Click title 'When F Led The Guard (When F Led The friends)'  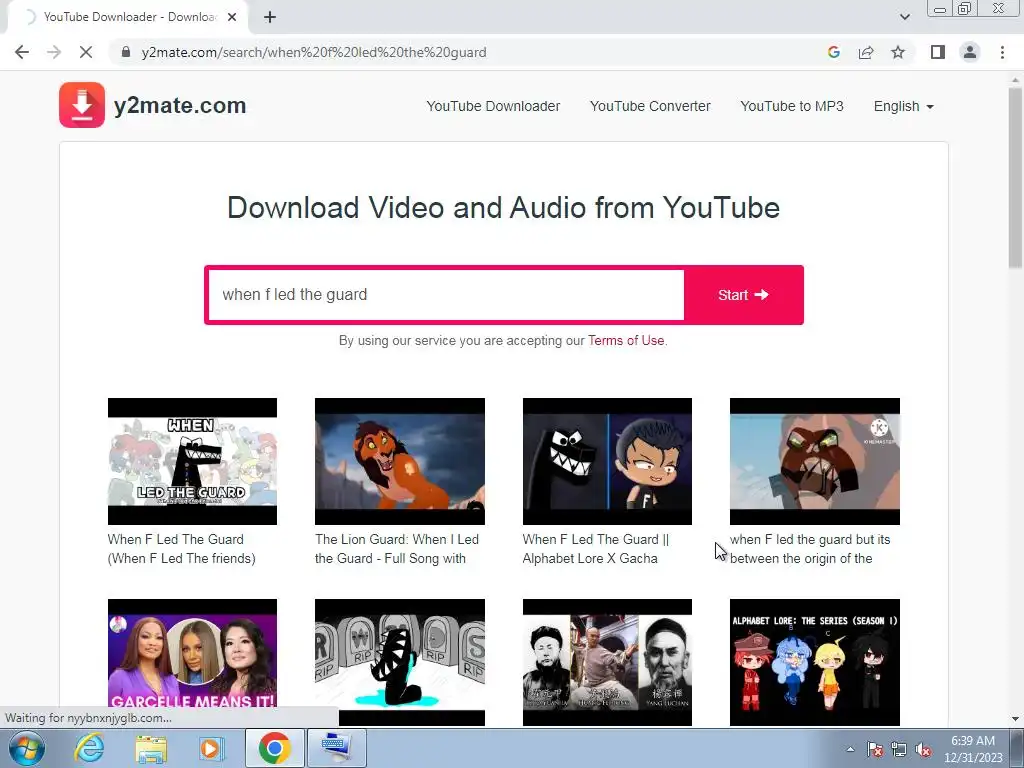point(182,549)
